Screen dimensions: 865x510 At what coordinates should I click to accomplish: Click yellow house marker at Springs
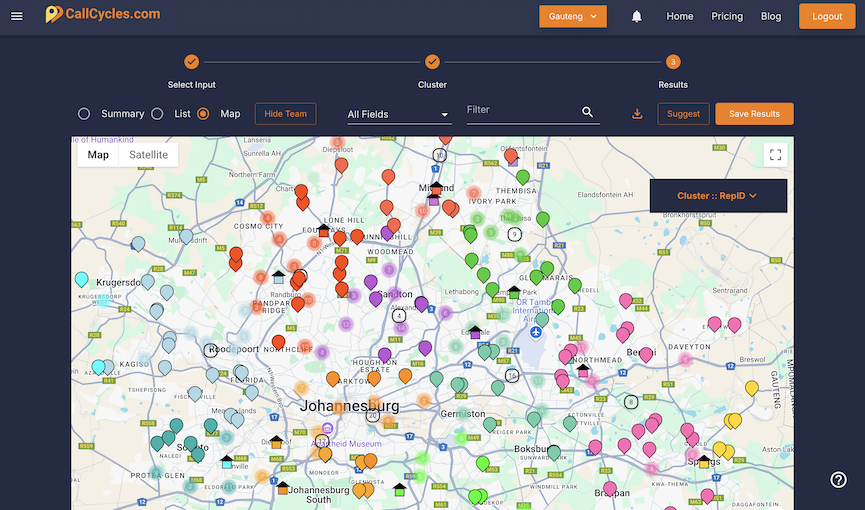point(704,461)
